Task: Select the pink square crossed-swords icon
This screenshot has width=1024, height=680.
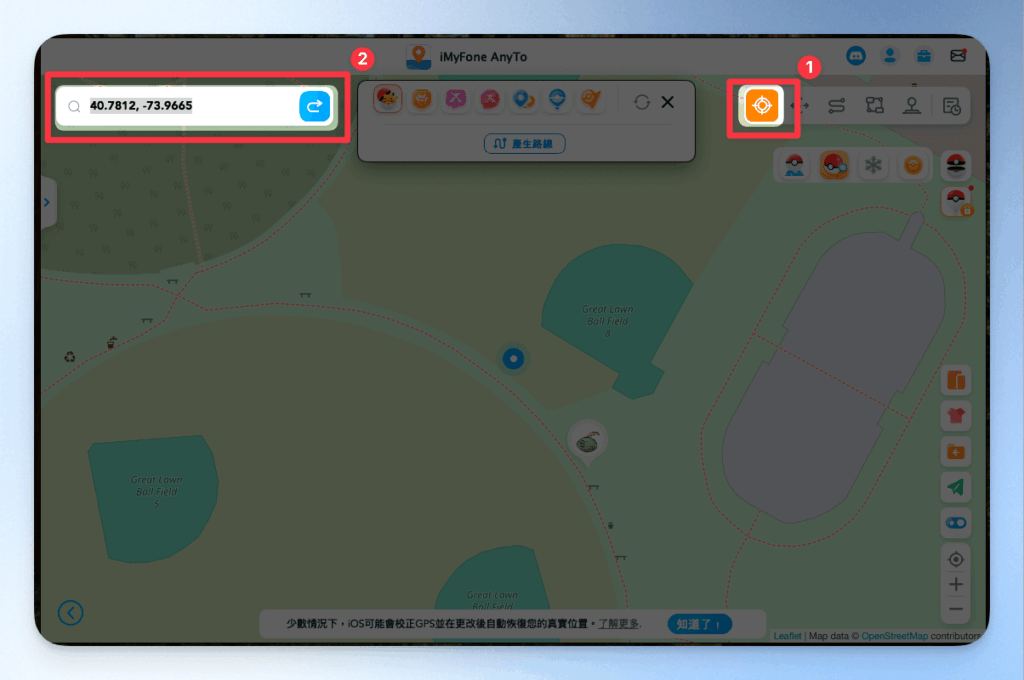Action: pos(456,99)
